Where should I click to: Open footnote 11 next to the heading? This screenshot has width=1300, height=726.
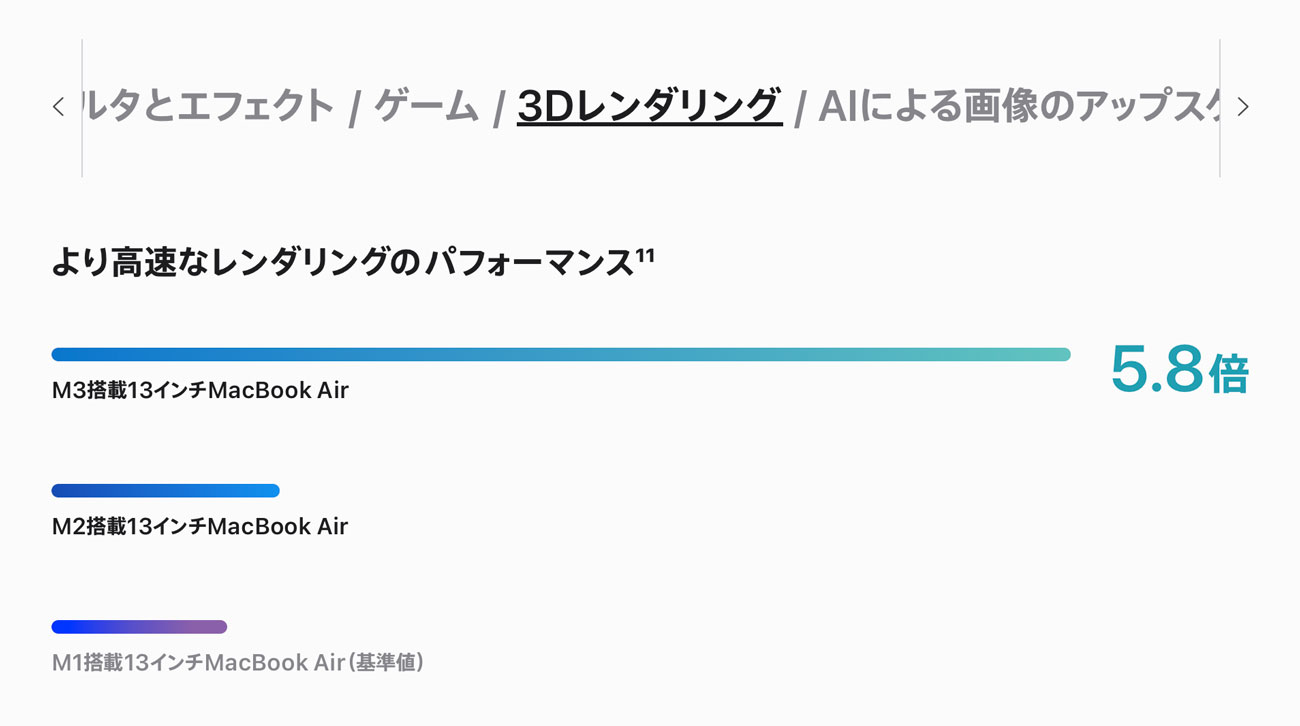click(x=645, y=256)
